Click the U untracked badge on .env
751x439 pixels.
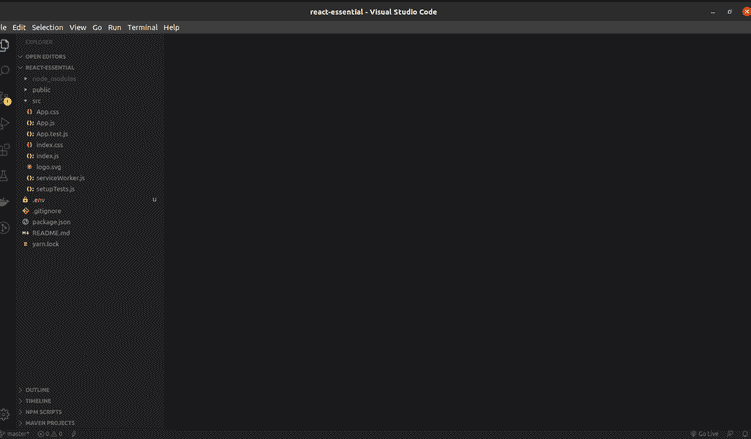coord(154,200)
